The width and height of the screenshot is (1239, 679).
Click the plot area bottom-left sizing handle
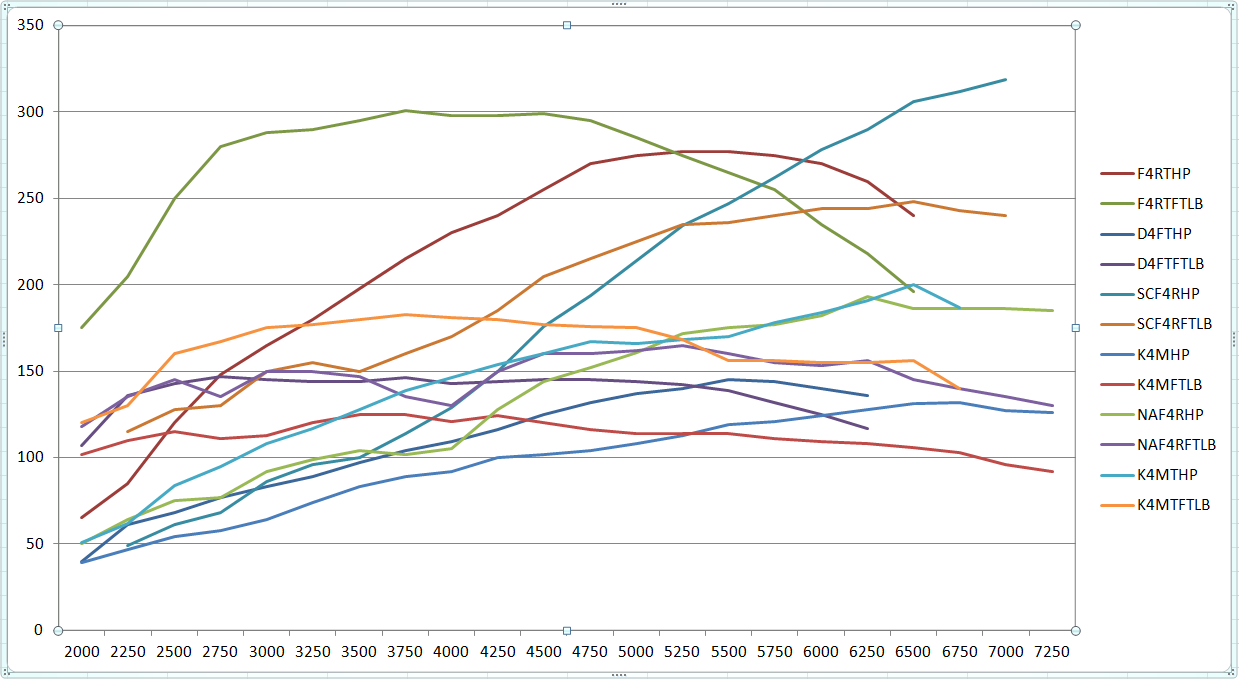58,631
